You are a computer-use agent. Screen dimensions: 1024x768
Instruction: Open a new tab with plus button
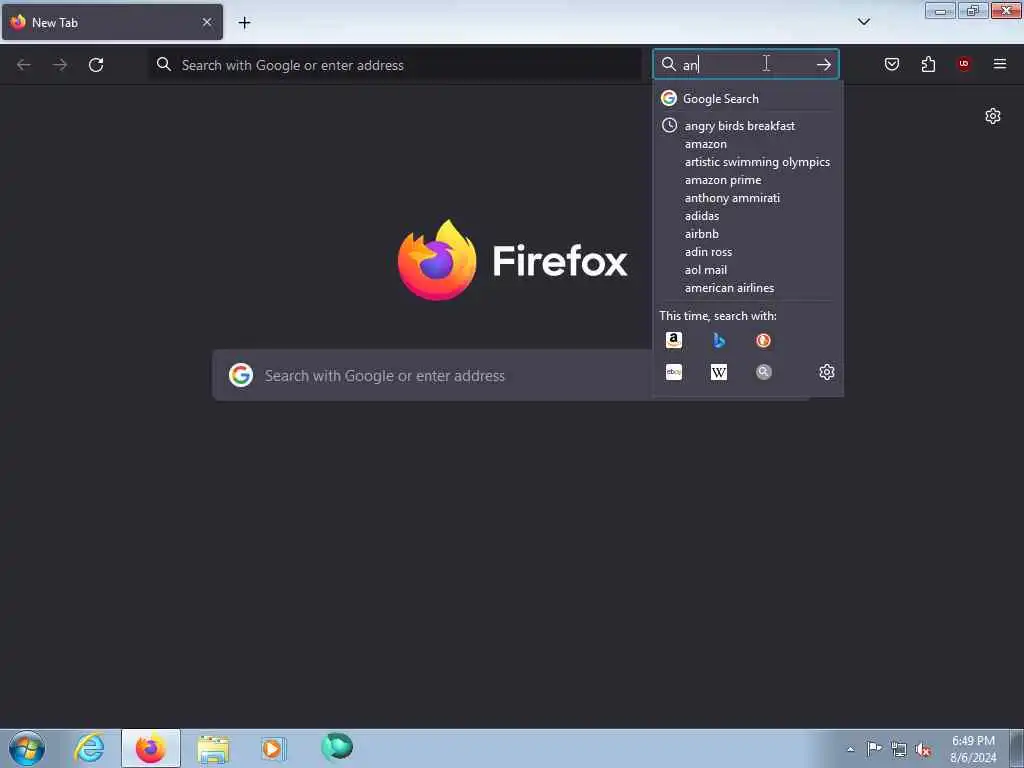(x=244, y=23)
